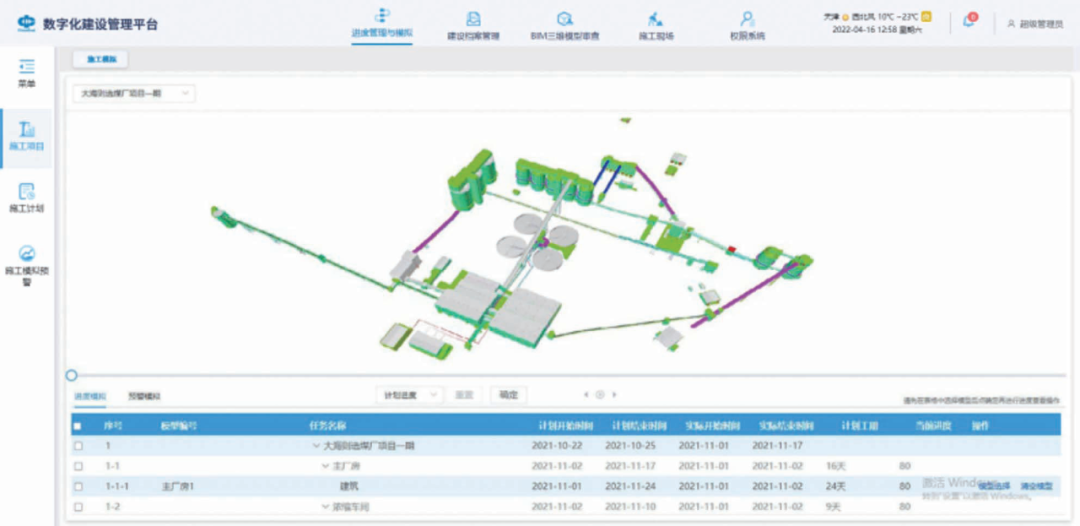Collapse the 大海则选煤厂项目一期 tree row
Image resolution: width=1080 pixels, height=526 pixels.
click(x=317, y=446)
